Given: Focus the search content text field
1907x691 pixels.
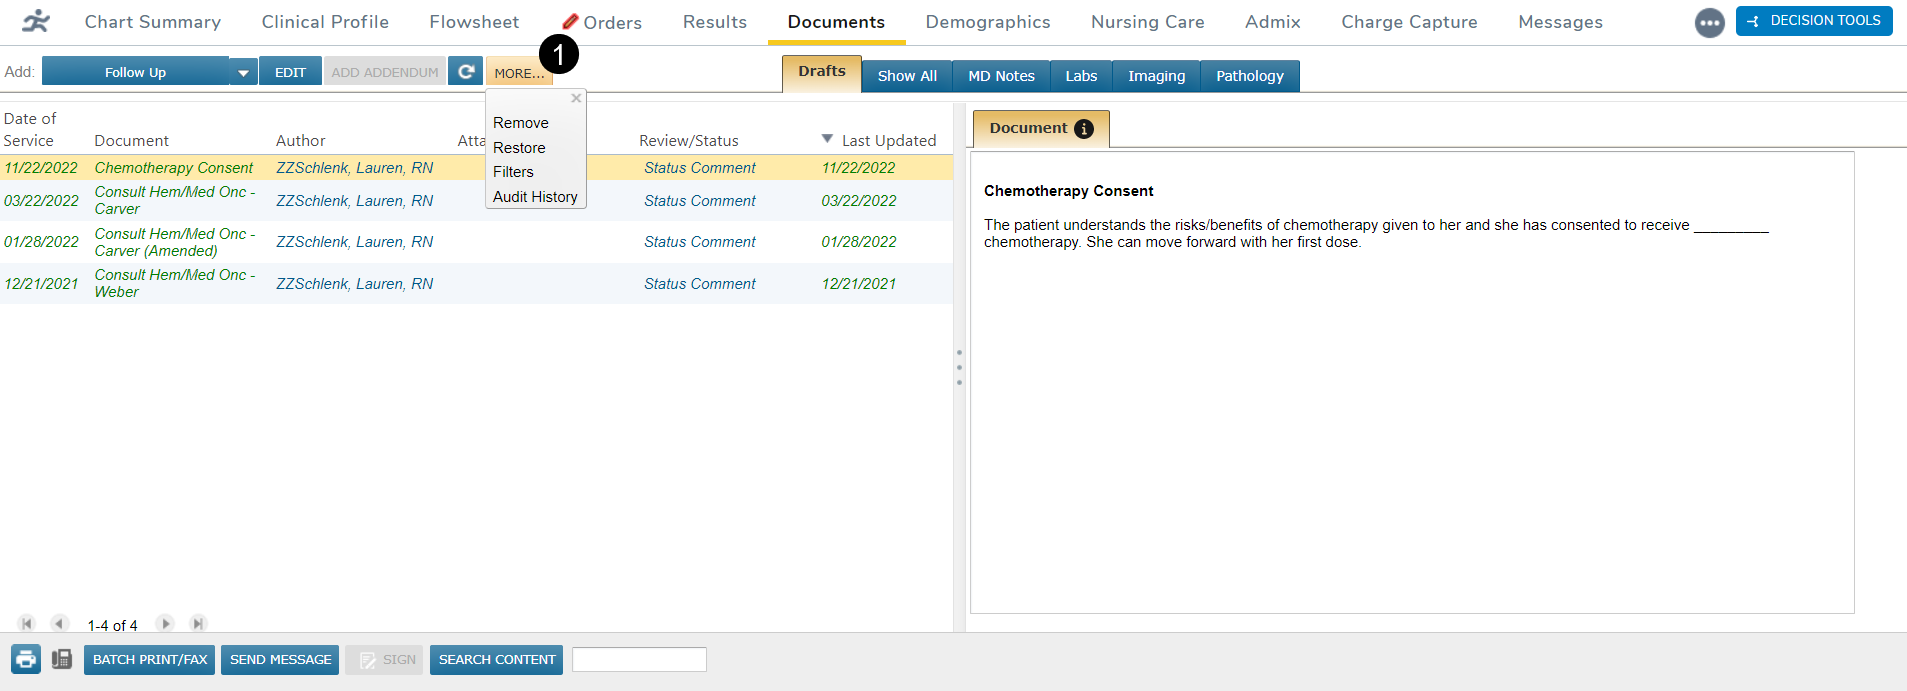Looking at the screenshot, I should (x=639, y=660).
